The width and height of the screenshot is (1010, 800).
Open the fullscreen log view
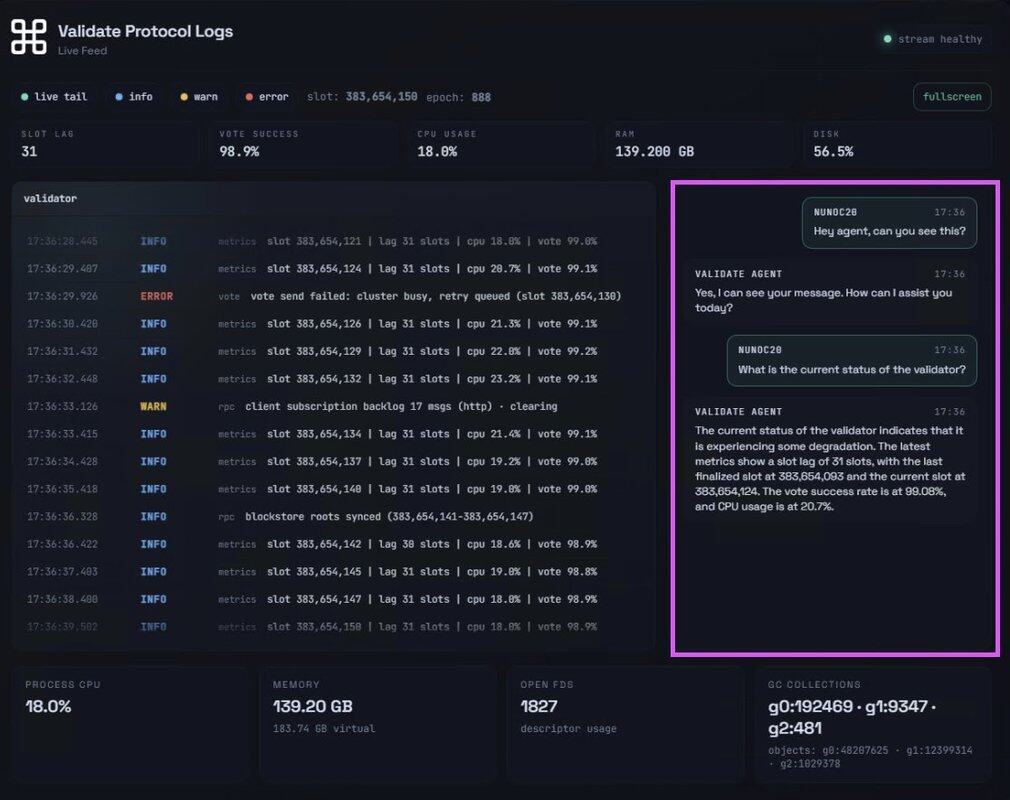[x=951, y=97]
